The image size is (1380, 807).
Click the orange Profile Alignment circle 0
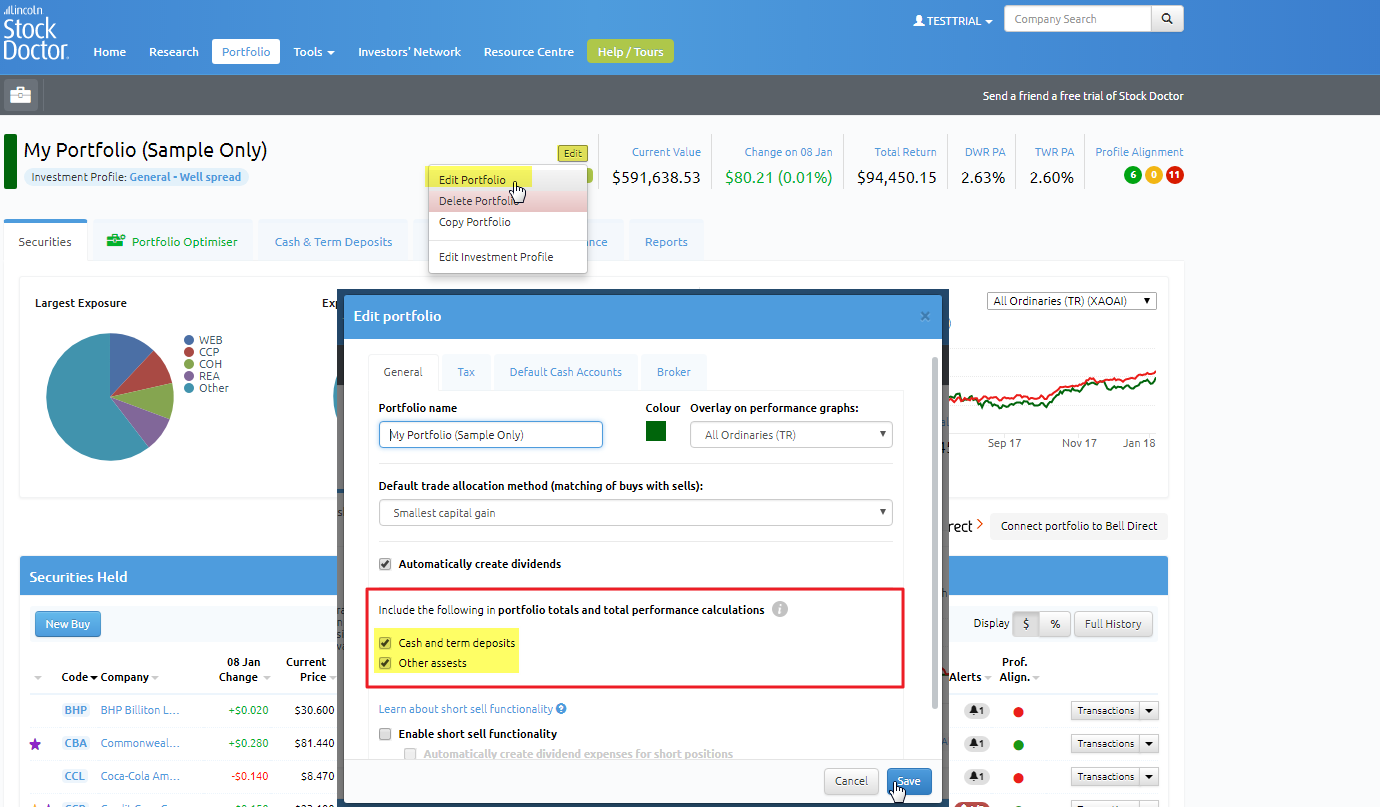1153,176
